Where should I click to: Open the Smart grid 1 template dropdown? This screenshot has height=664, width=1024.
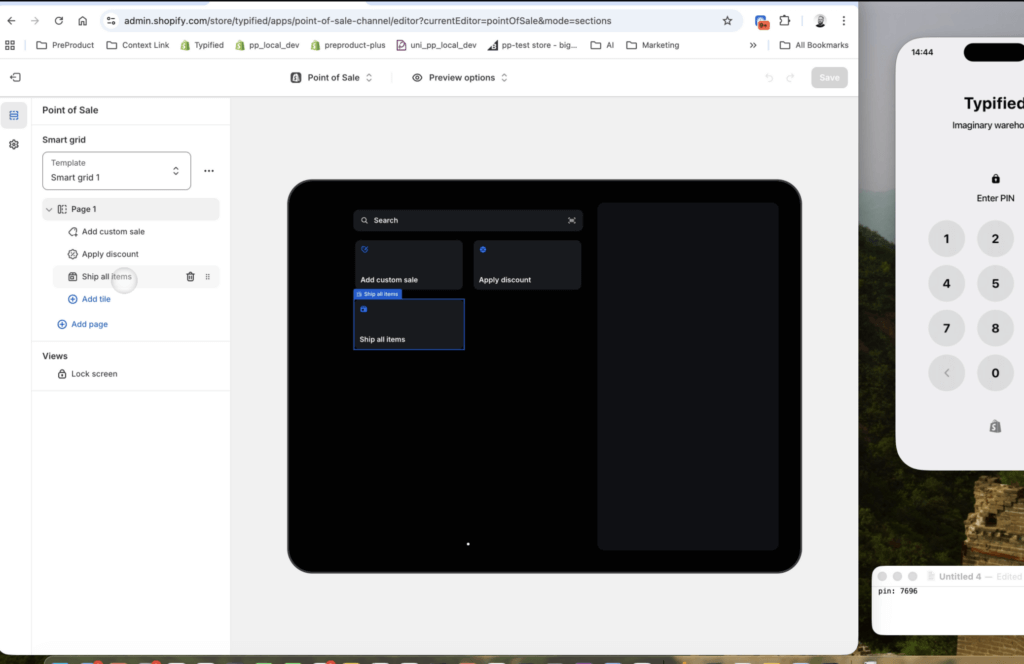[116, 171]
